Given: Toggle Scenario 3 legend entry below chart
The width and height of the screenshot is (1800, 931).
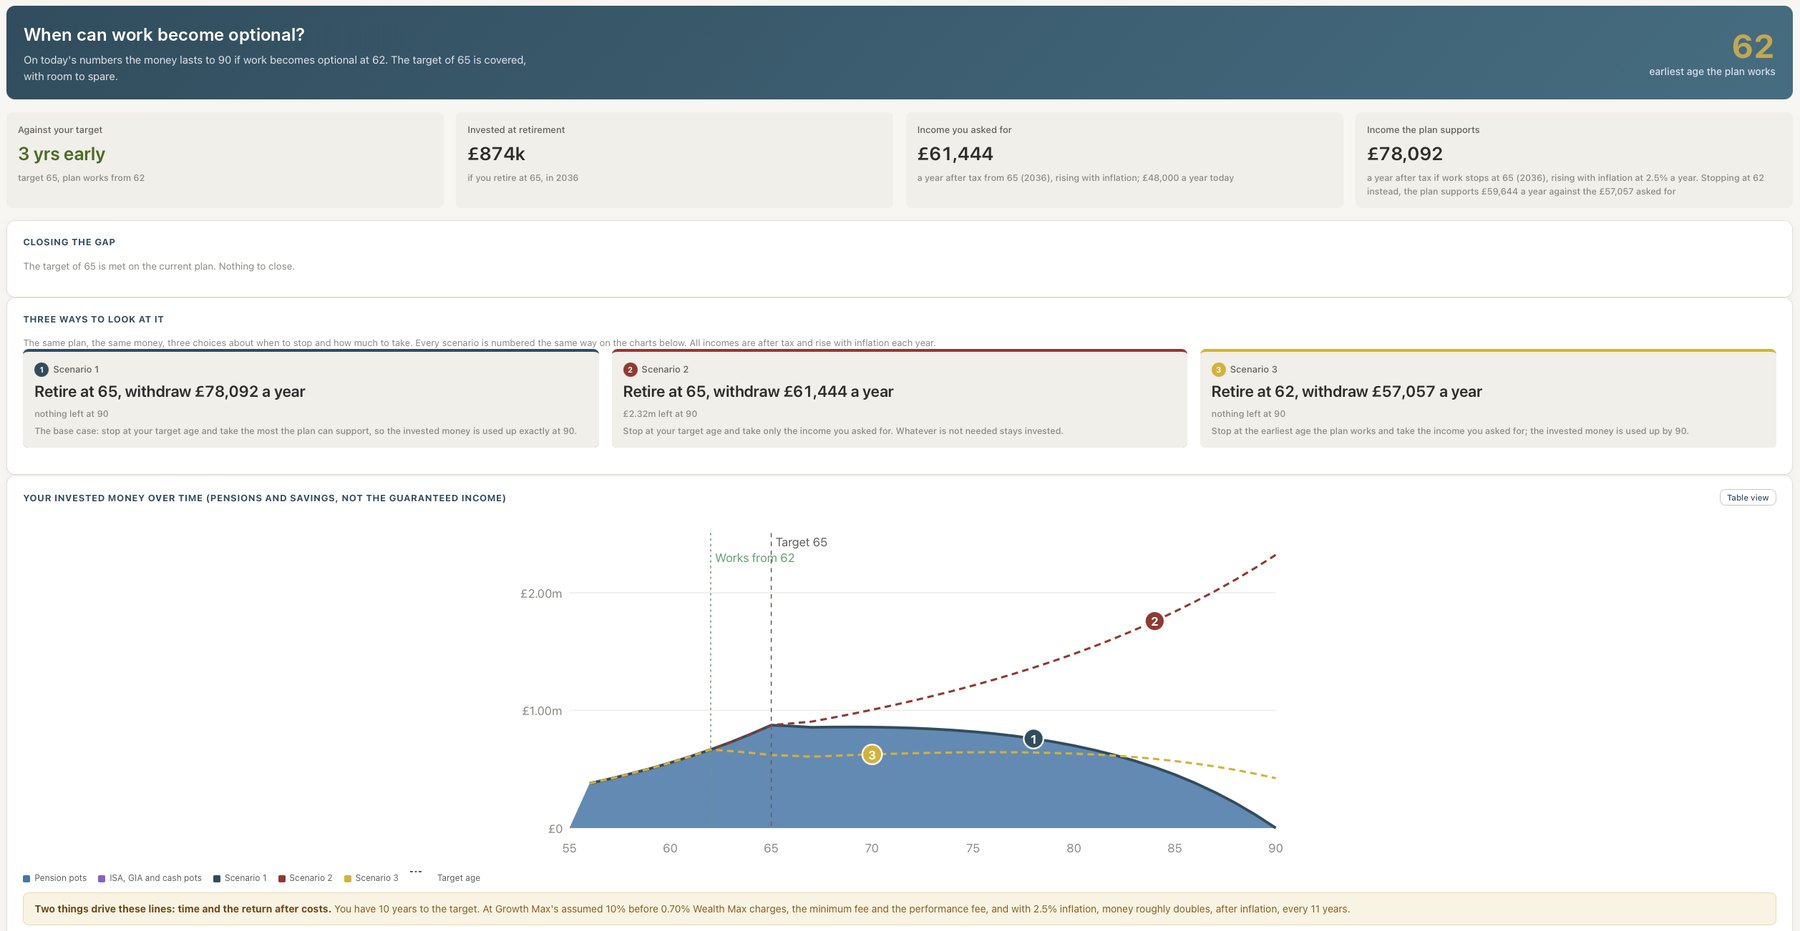Looking at the screenshot, I should tap(371, 878).
